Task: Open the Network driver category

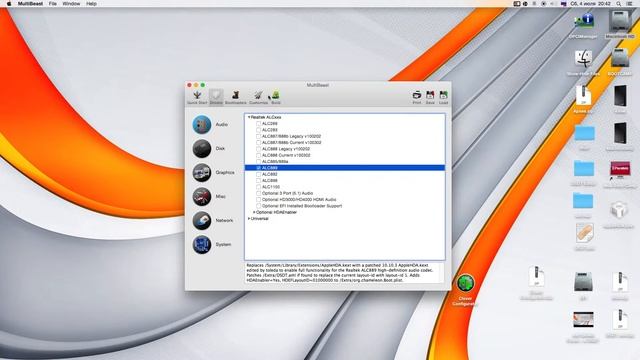Action: pos(202,220)
